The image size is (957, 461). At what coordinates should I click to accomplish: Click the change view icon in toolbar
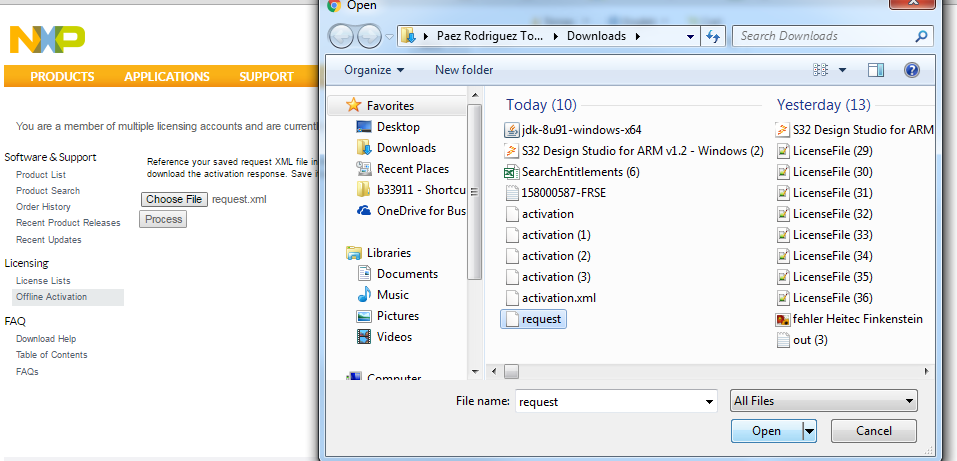[x=820, y=70]
